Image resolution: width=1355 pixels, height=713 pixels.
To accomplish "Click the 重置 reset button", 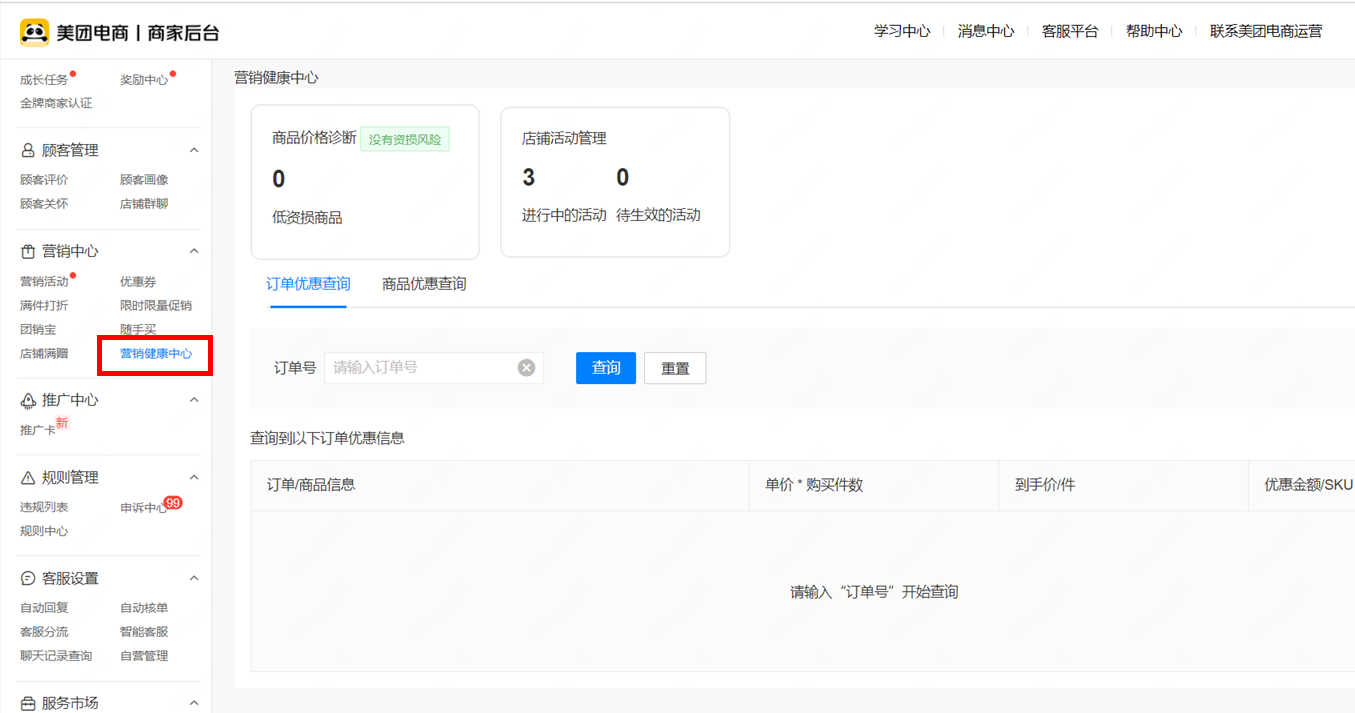I will pyautogui.click(x=675, y=368).
